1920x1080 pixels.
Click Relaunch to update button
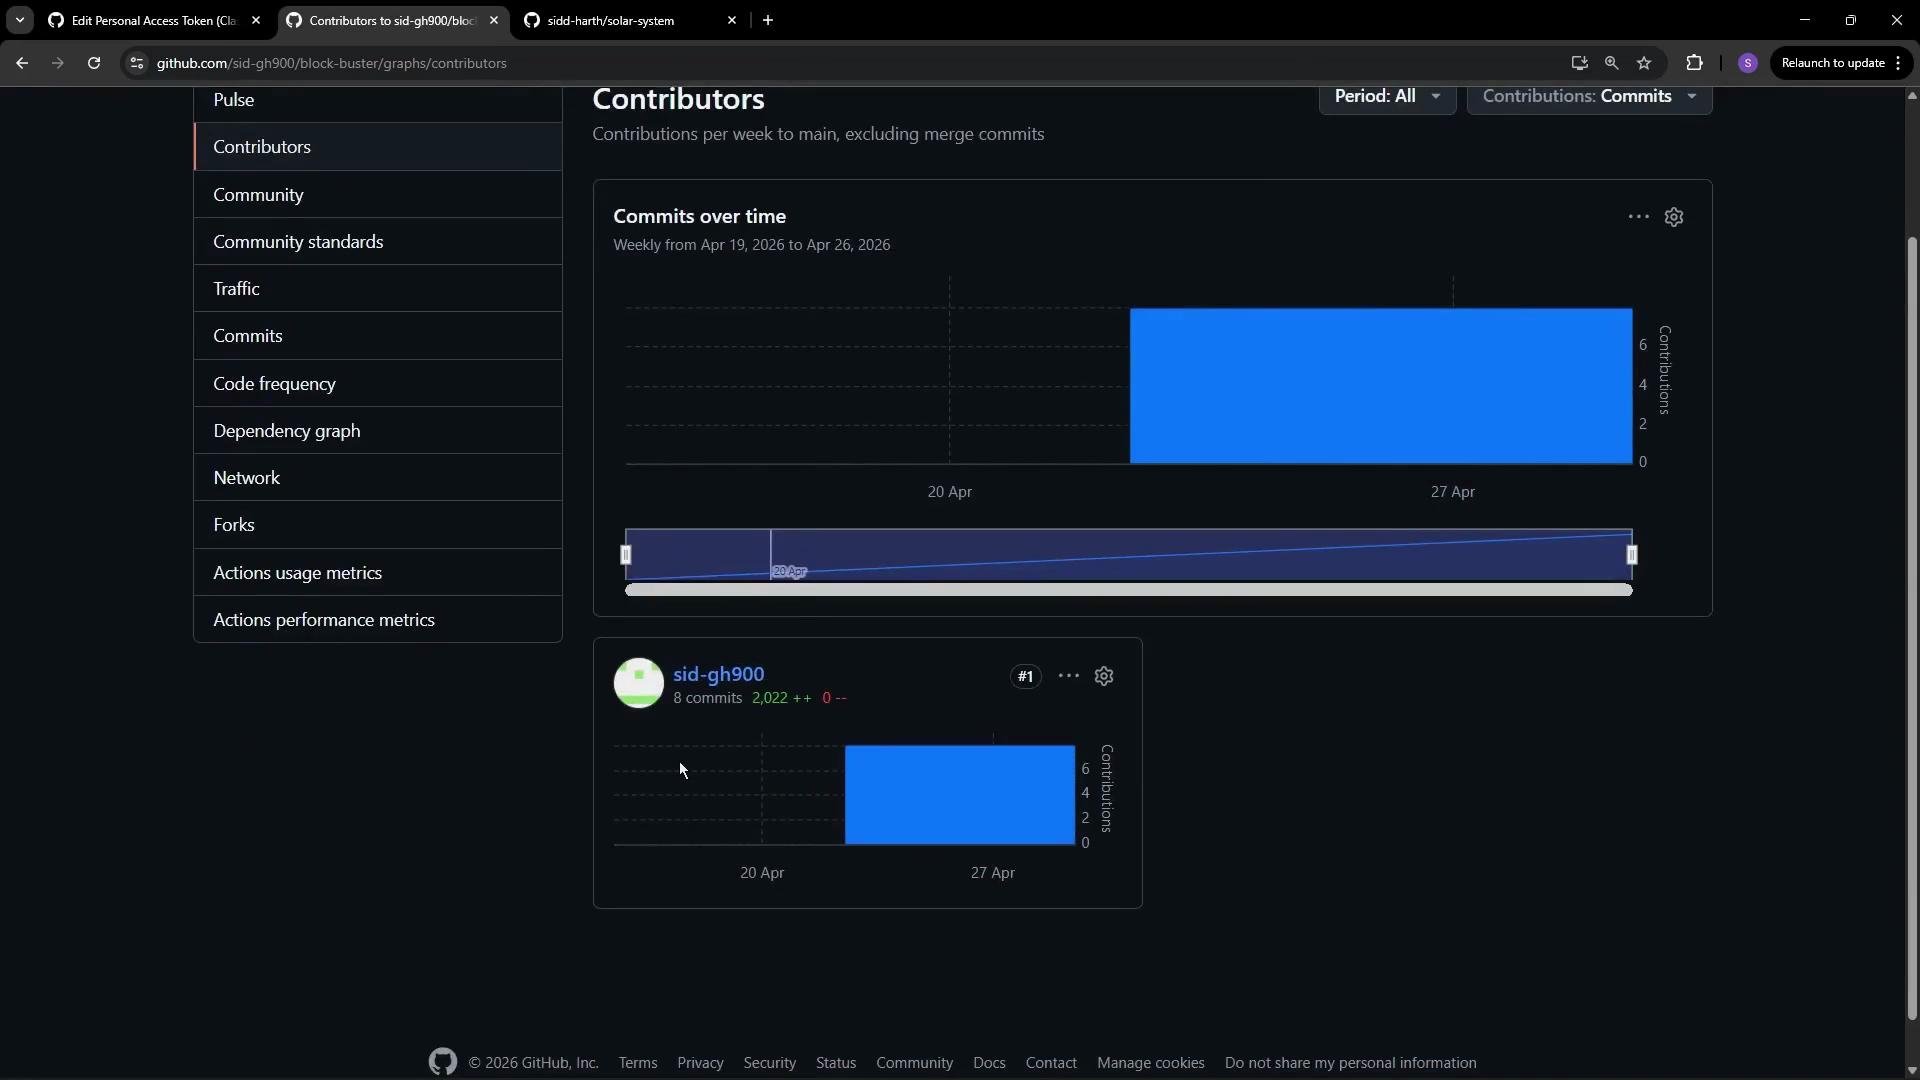1841,63
